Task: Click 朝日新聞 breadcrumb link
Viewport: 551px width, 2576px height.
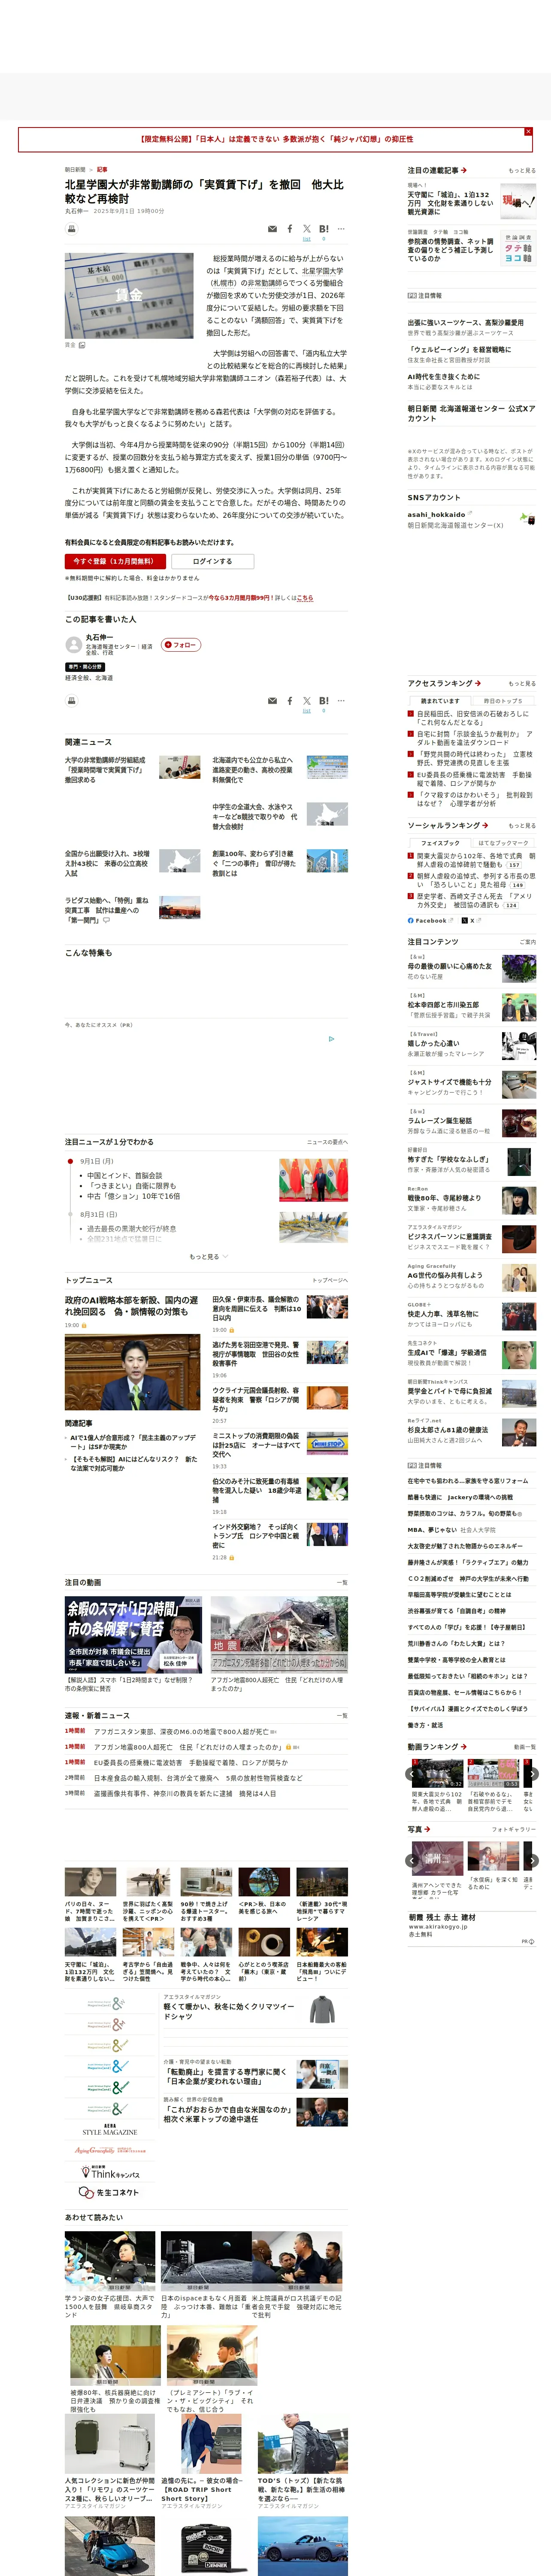Action: pyautogui.click(x=75, y=170)
